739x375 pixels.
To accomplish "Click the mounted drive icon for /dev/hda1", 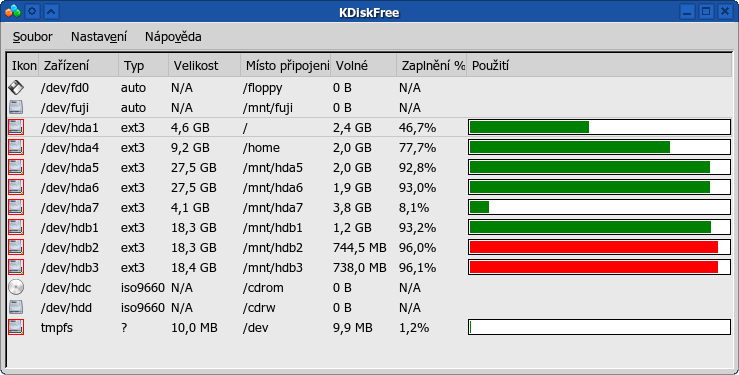I will coord(16,127).
